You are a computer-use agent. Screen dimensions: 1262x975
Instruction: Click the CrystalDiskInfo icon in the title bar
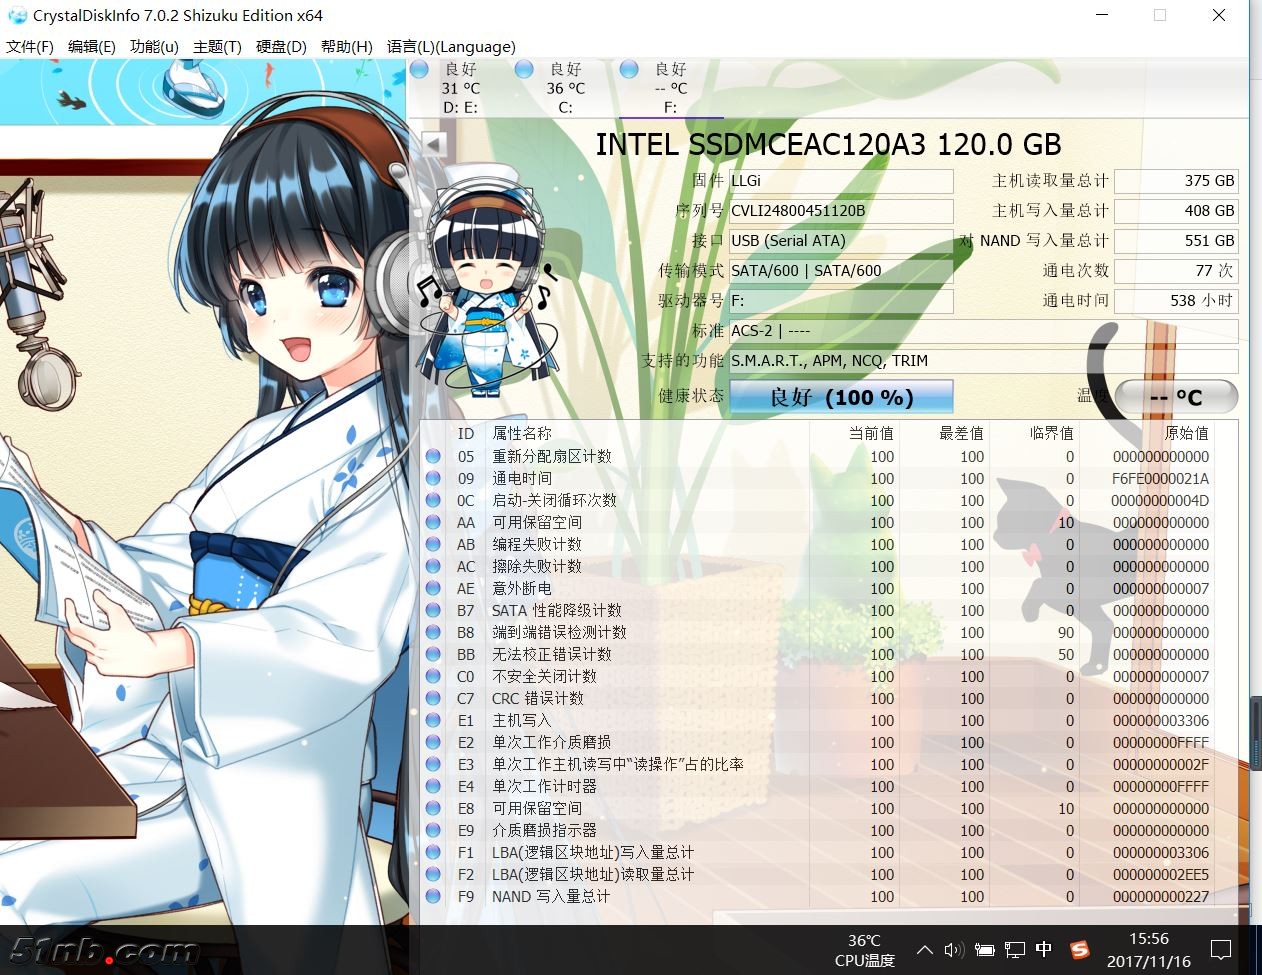(15, 15)
